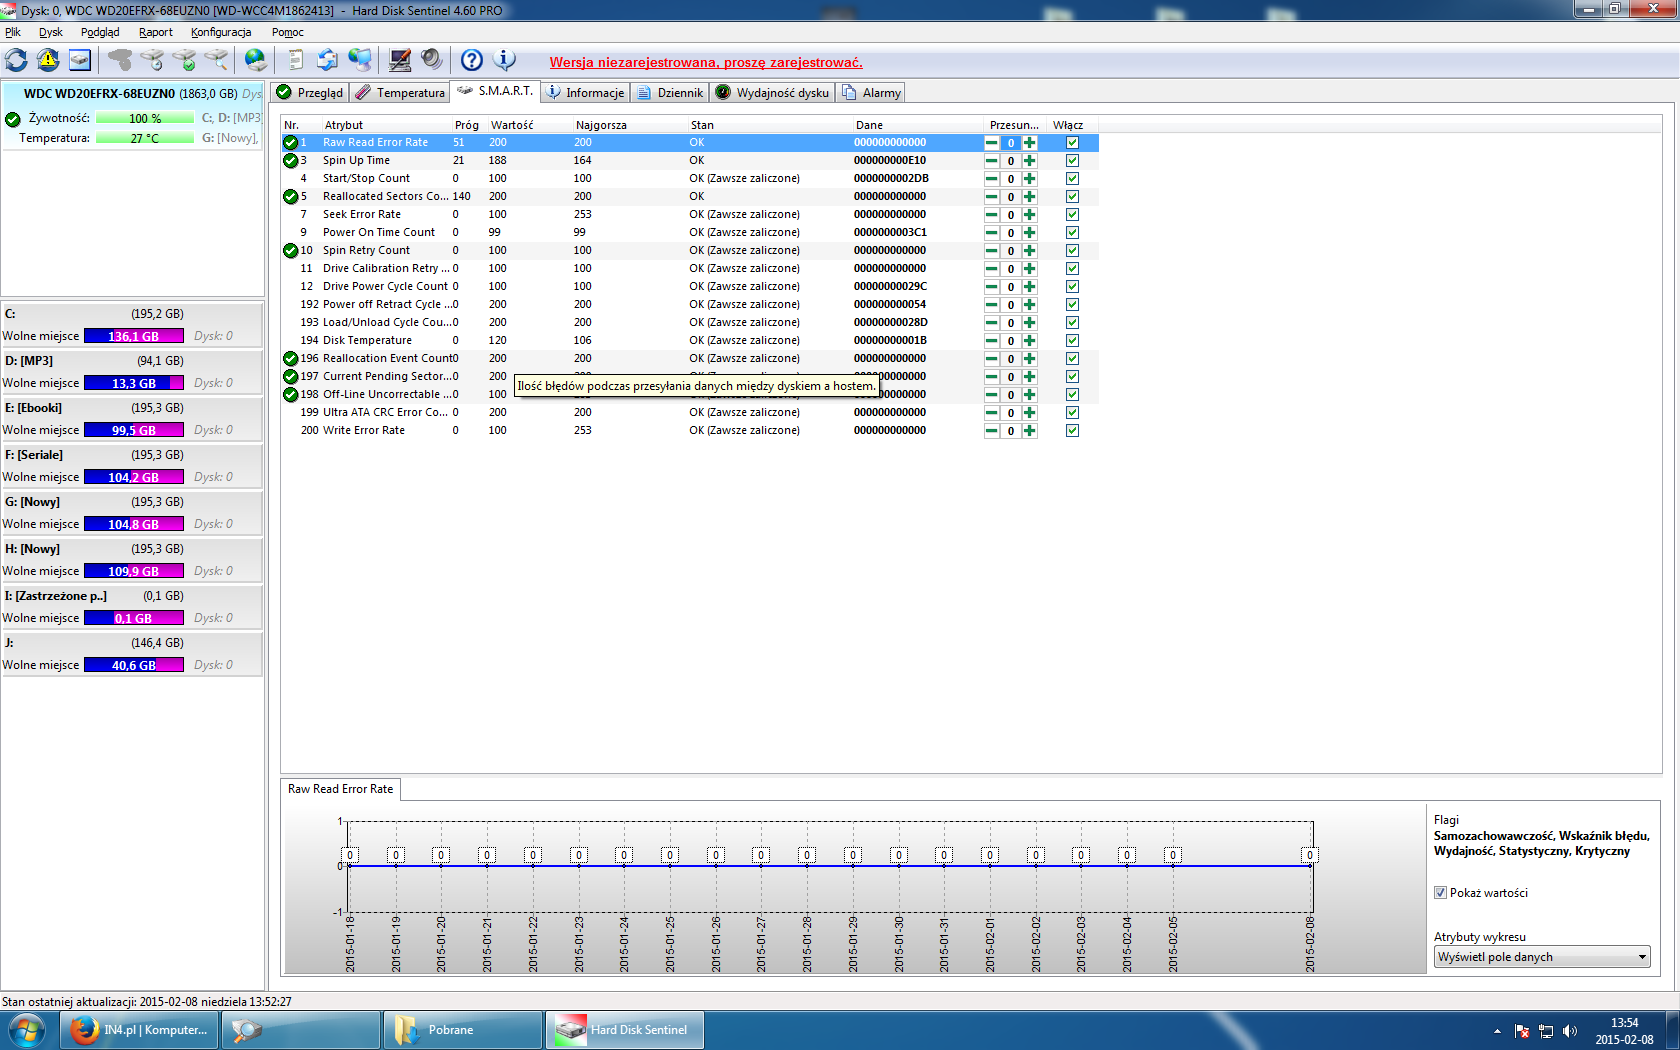The height and width of the screenshot is (1050, 1680).
Task: Open the report notepad toolbar icon
Action: pyautogui.click(x=296, y=60)
